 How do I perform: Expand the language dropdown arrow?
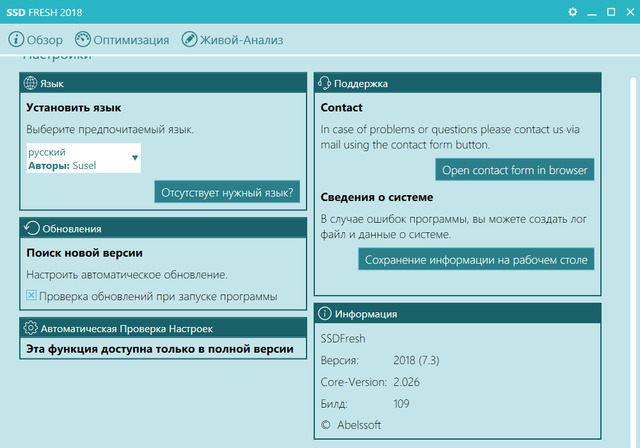pyautogui.click(x=134, y=157)
